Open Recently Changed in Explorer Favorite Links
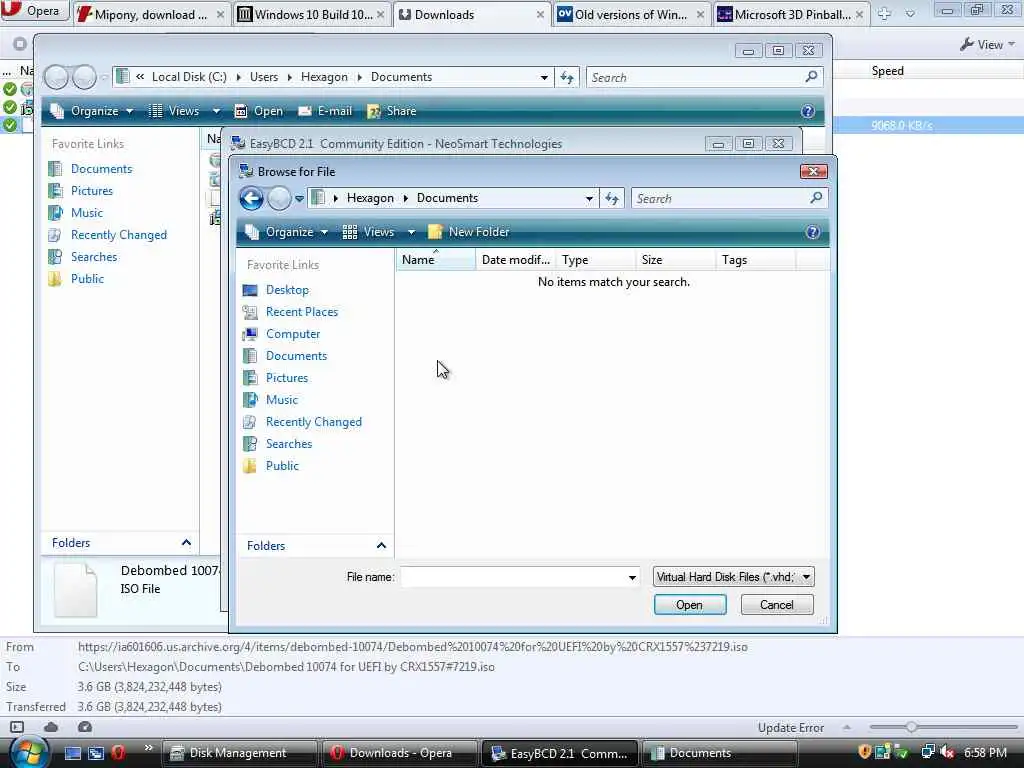This screenshot has height=768, width=1024. click(x=119, y=234)
